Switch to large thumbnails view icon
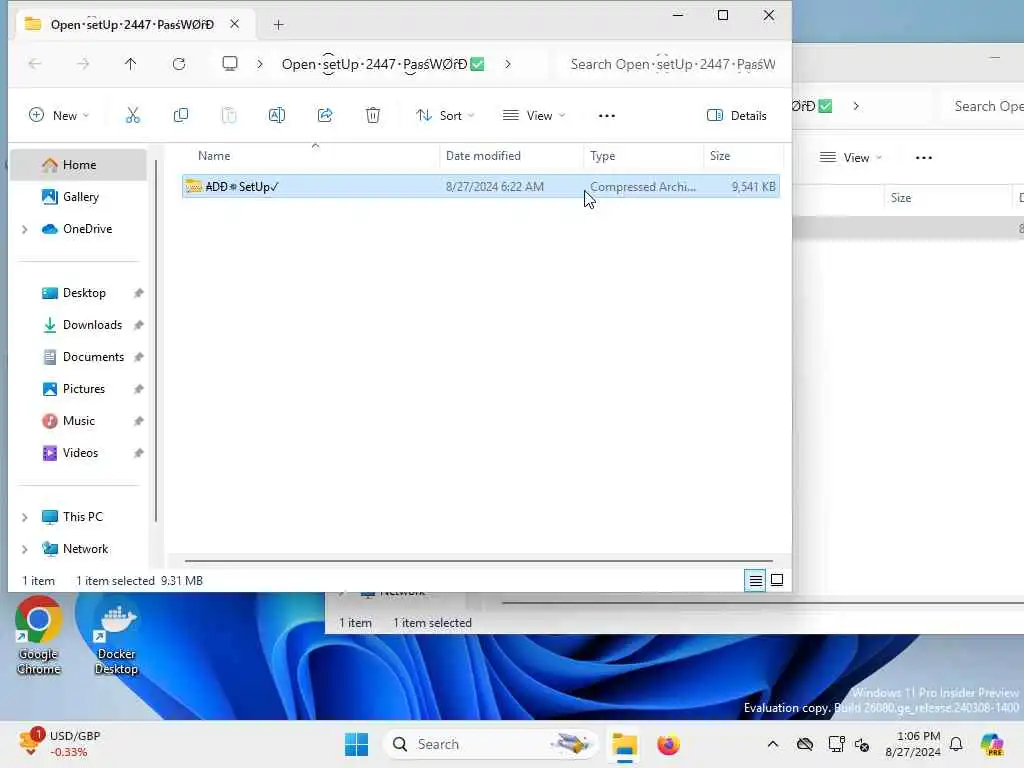This screenshot has width=1024, height=768. tap(777, 580)
